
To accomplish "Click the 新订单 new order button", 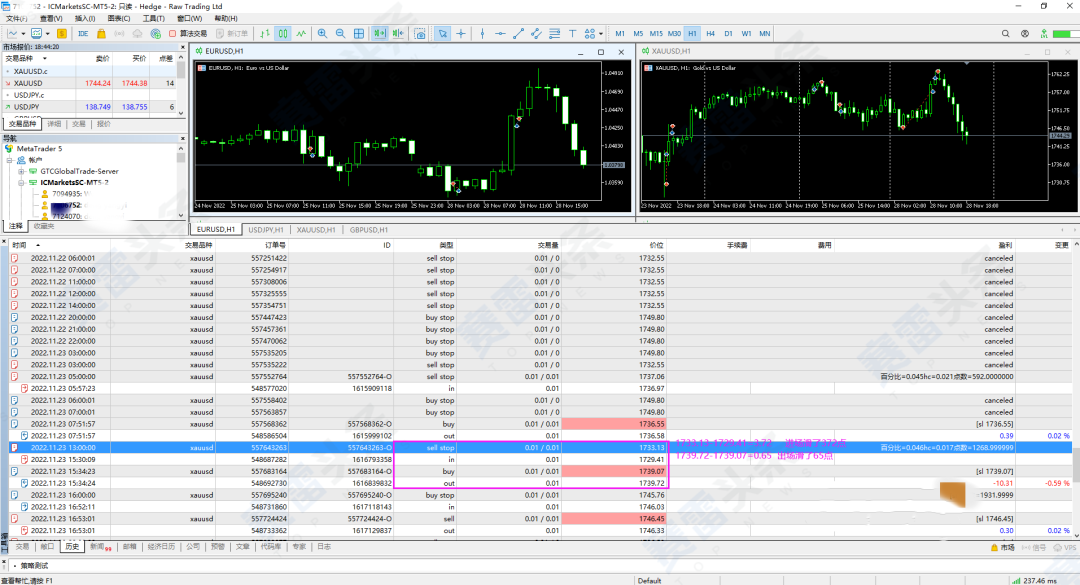I will [232, 33].
